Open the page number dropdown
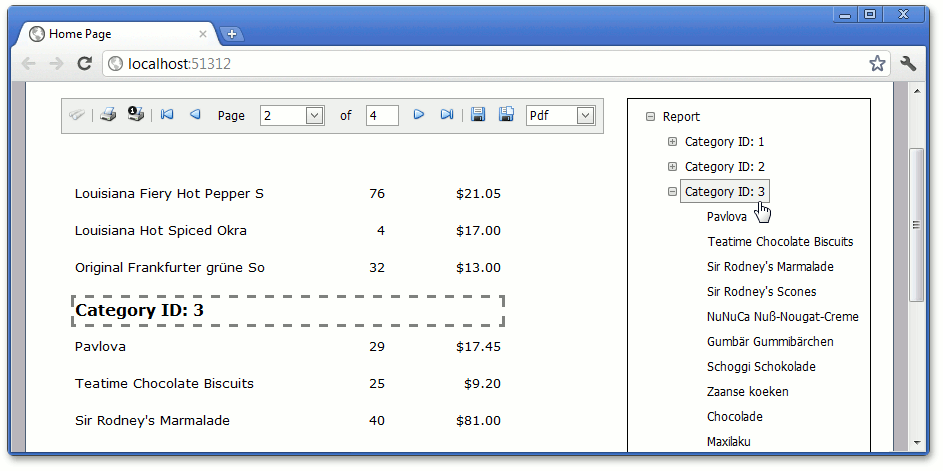 tap(314, 116)
